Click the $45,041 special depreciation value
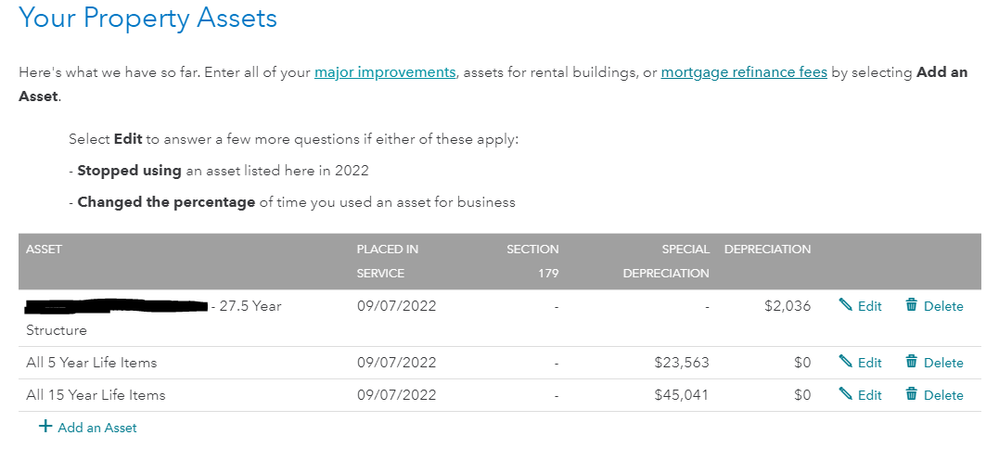The image size is (999, 474). (681, 395)
